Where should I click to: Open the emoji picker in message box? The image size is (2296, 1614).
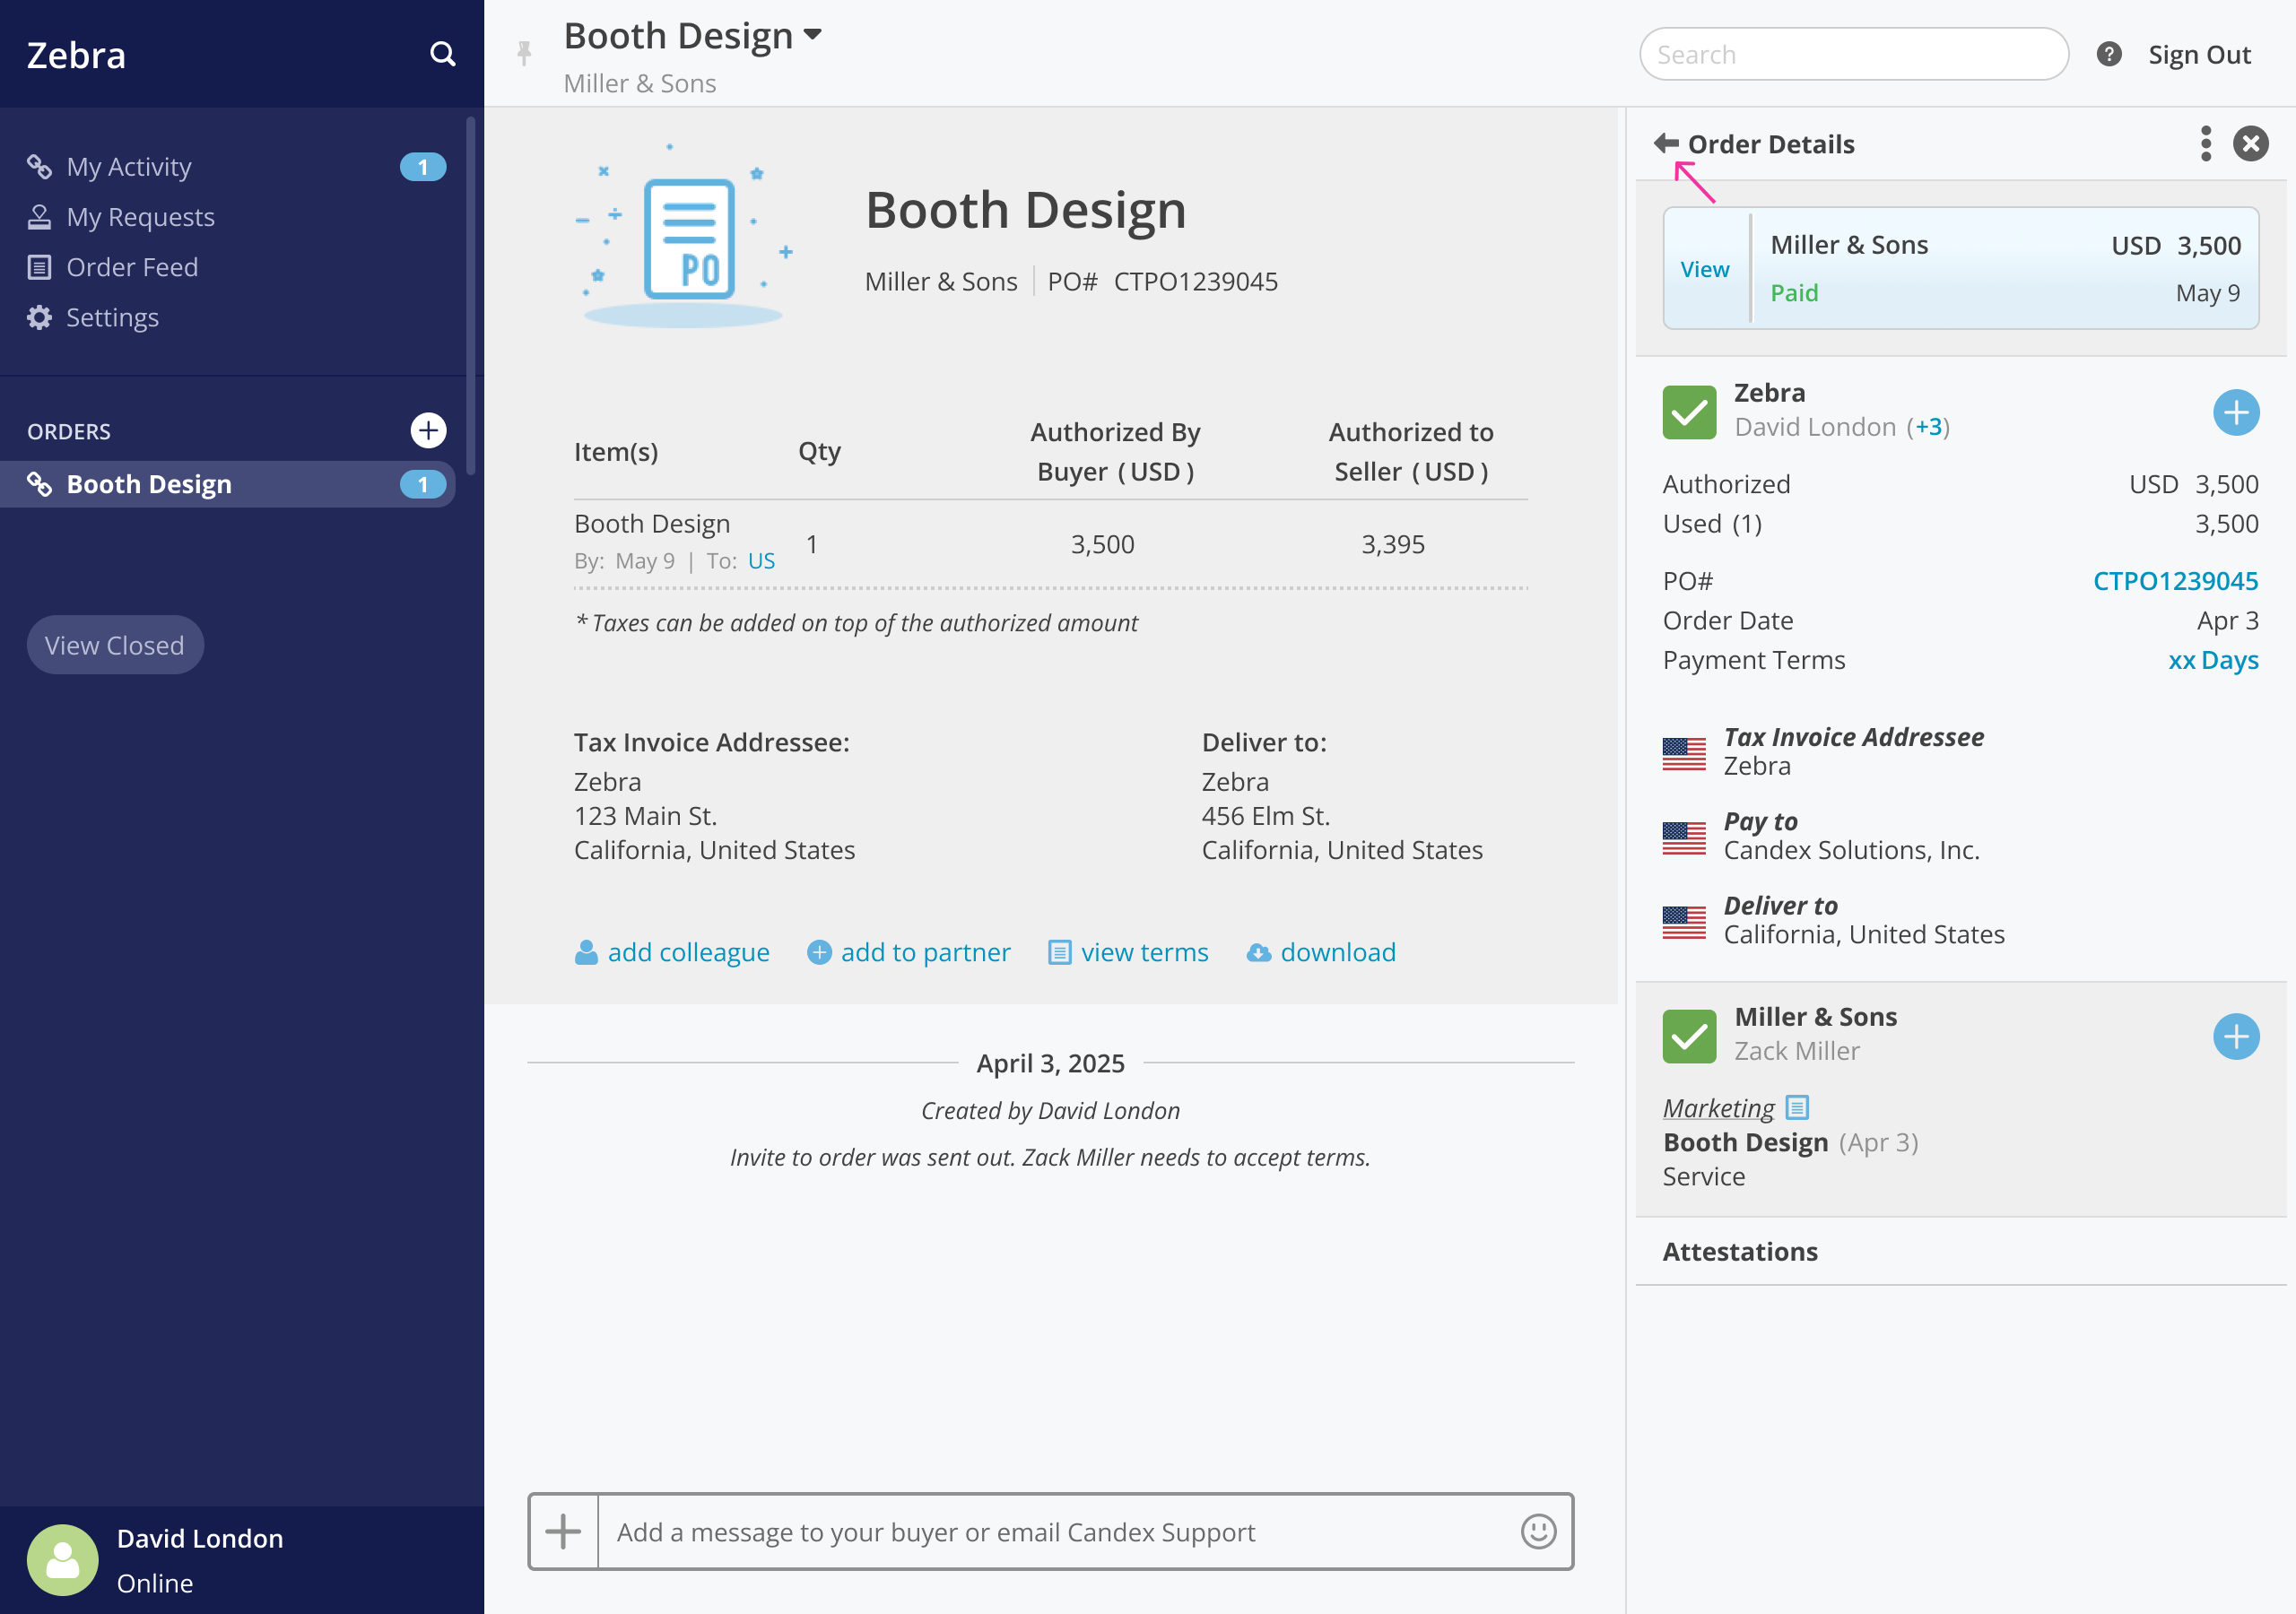click(x=1538, y=1531)
